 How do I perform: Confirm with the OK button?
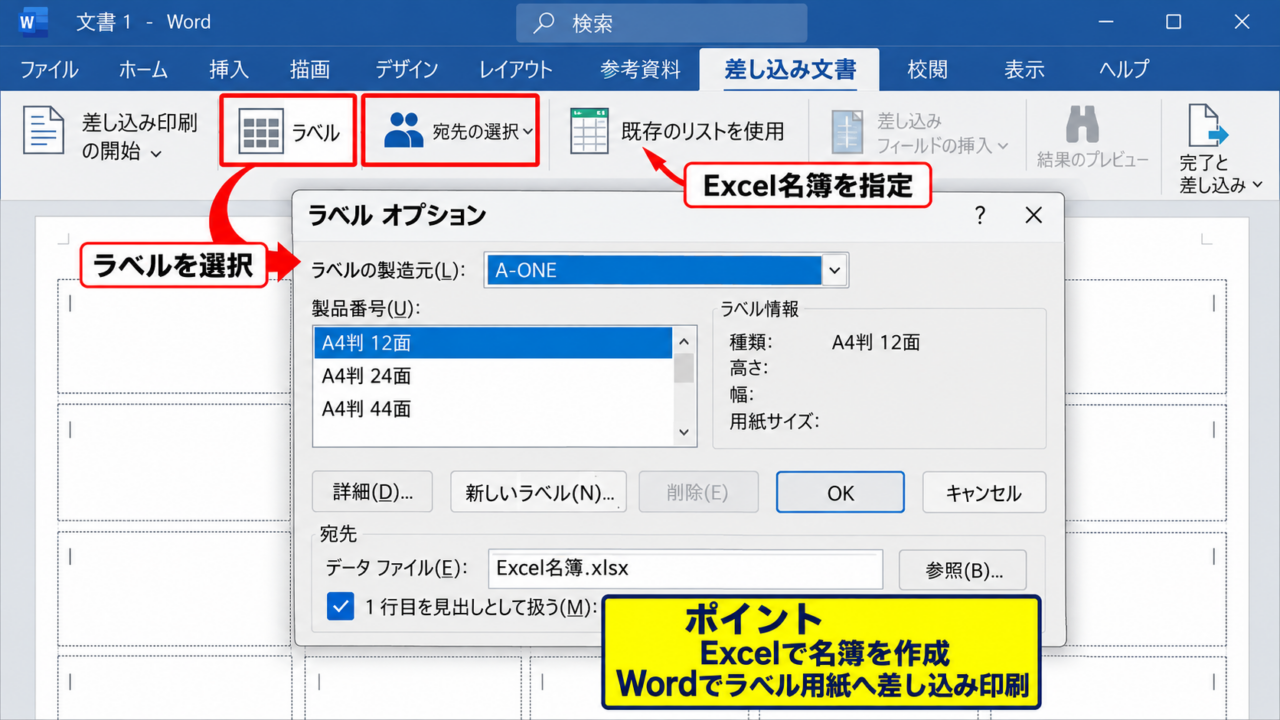(840, 493)
